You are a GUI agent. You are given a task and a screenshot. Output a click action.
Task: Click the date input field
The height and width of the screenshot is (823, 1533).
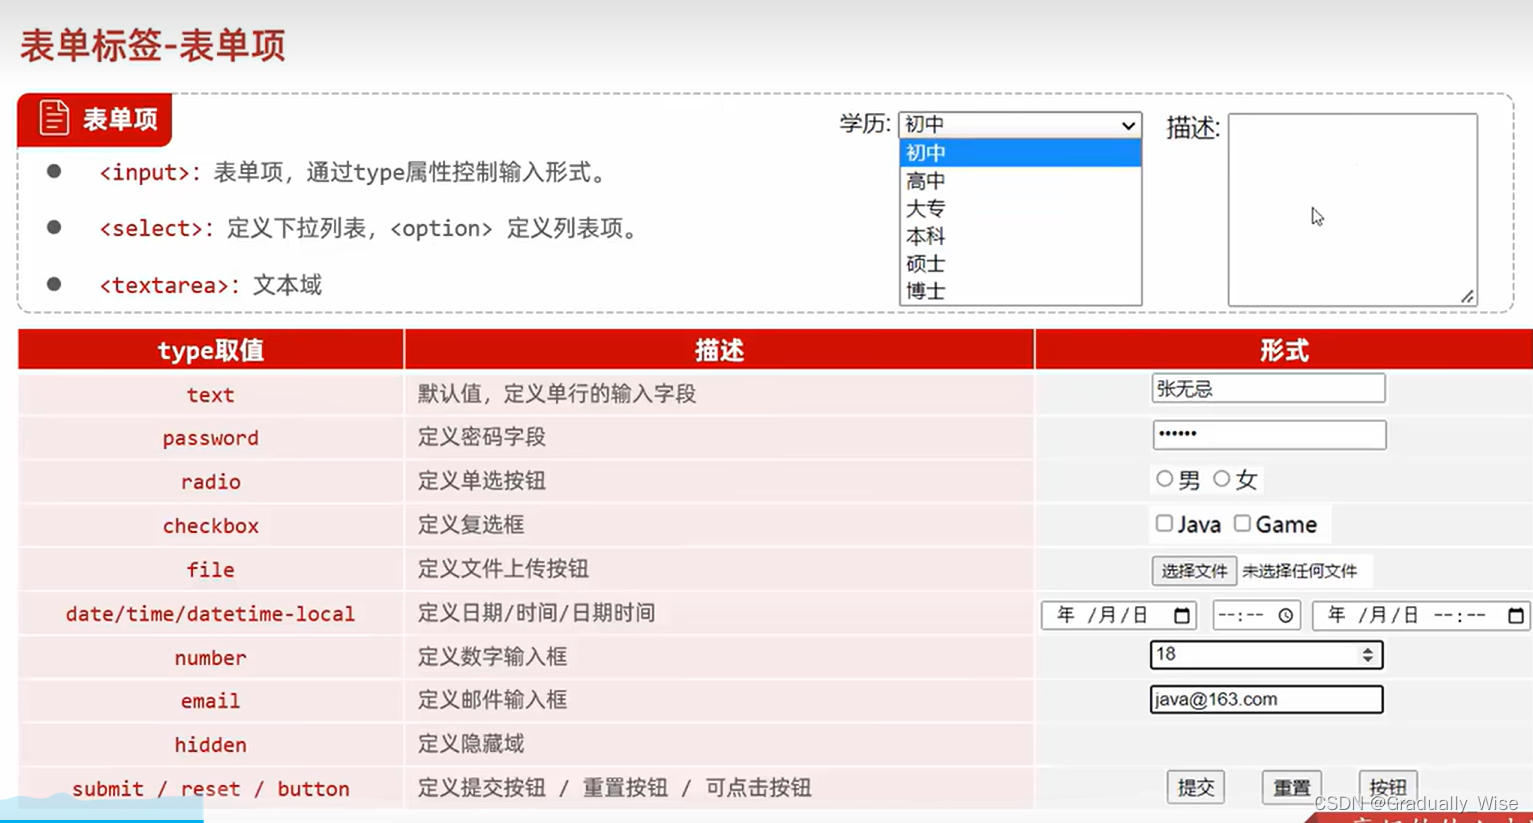coord(1119,615)
